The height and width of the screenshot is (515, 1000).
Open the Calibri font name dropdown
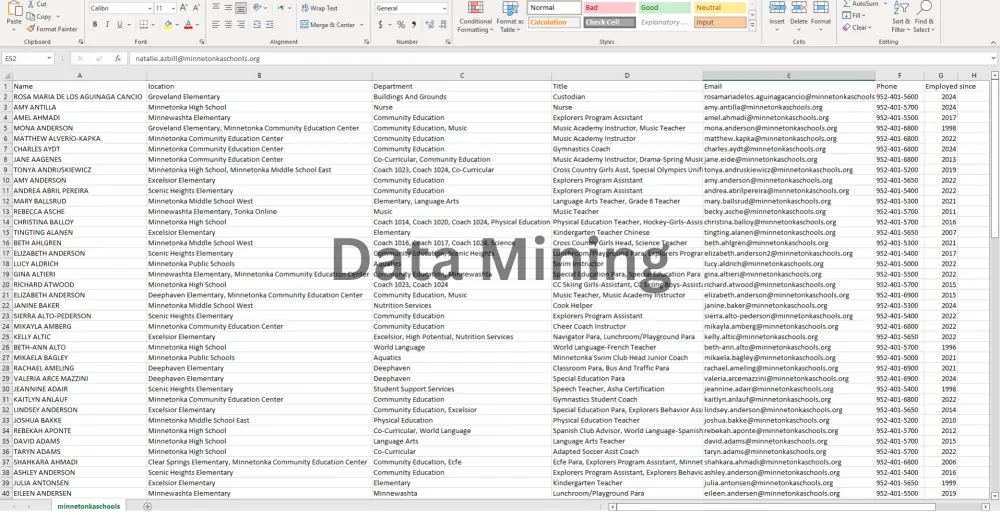[x=150, y=8]
